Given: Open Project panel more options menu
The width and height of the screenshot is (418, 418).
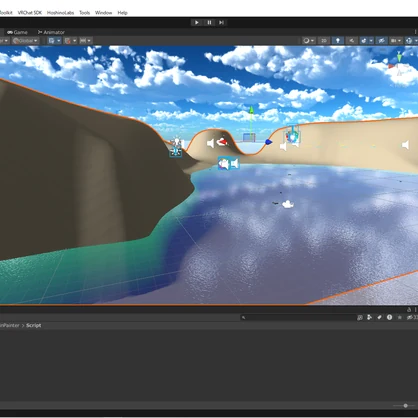Looking at the screenshot, I should (x=415, y=310).
